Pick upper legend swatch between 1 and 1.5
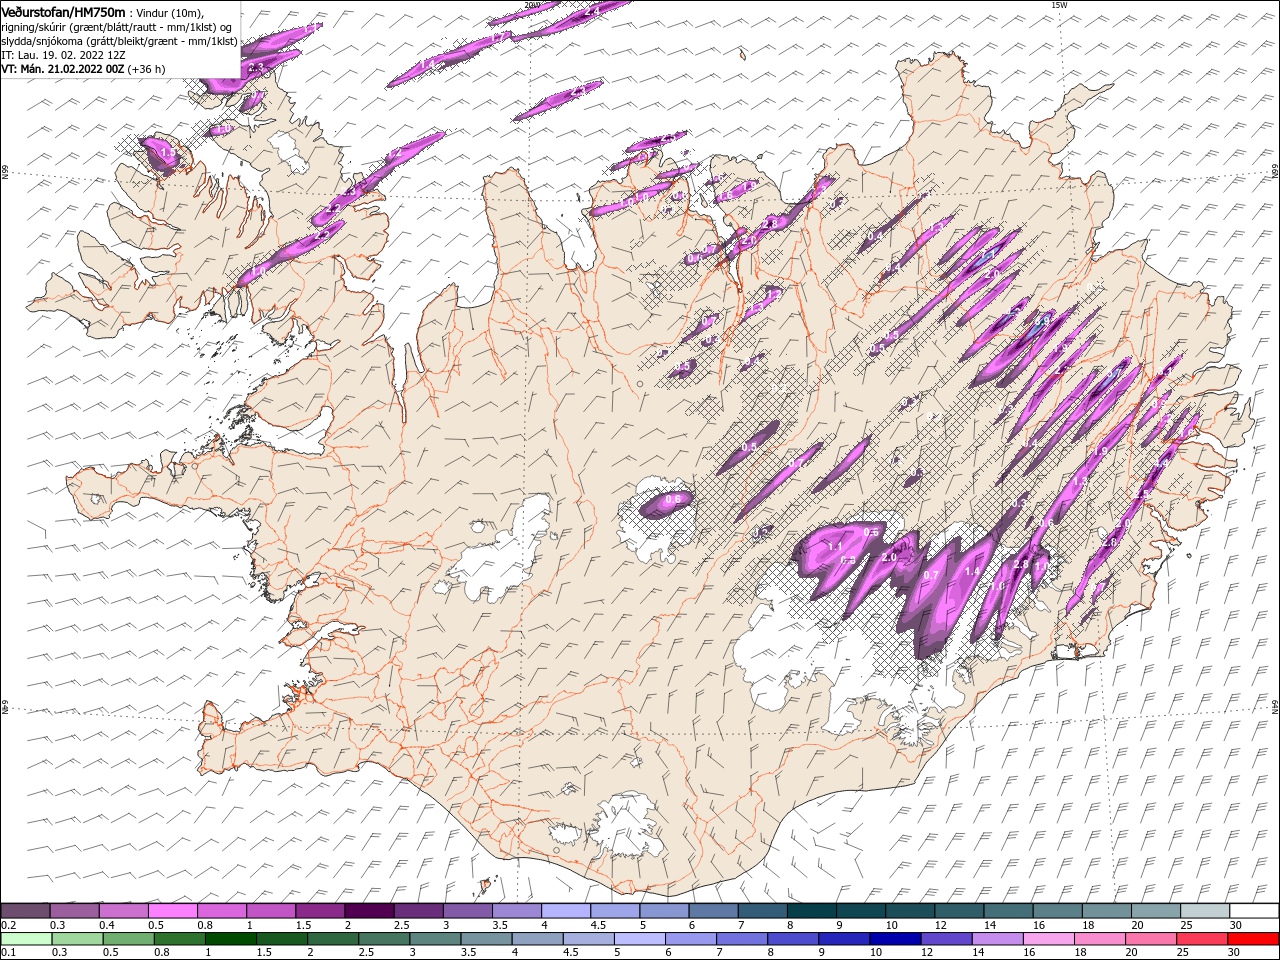 271,910
